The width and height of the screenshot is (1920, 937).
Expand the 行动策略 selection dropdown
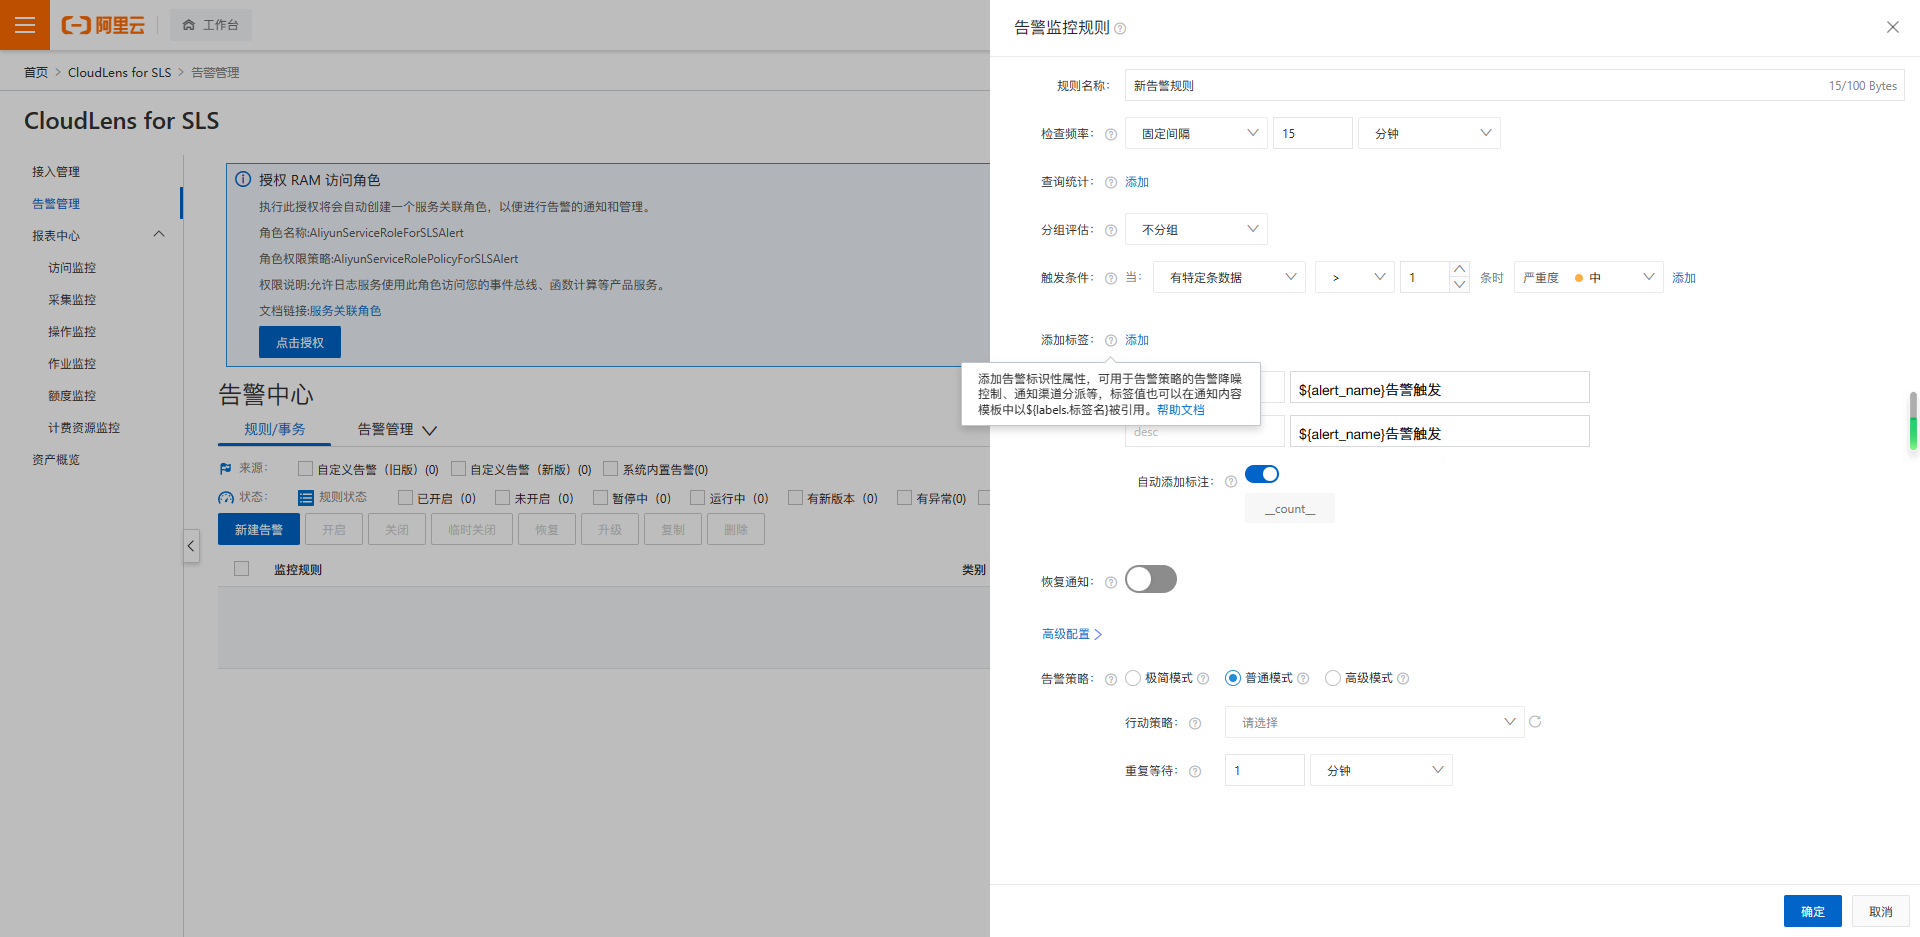pos(1374,722)
